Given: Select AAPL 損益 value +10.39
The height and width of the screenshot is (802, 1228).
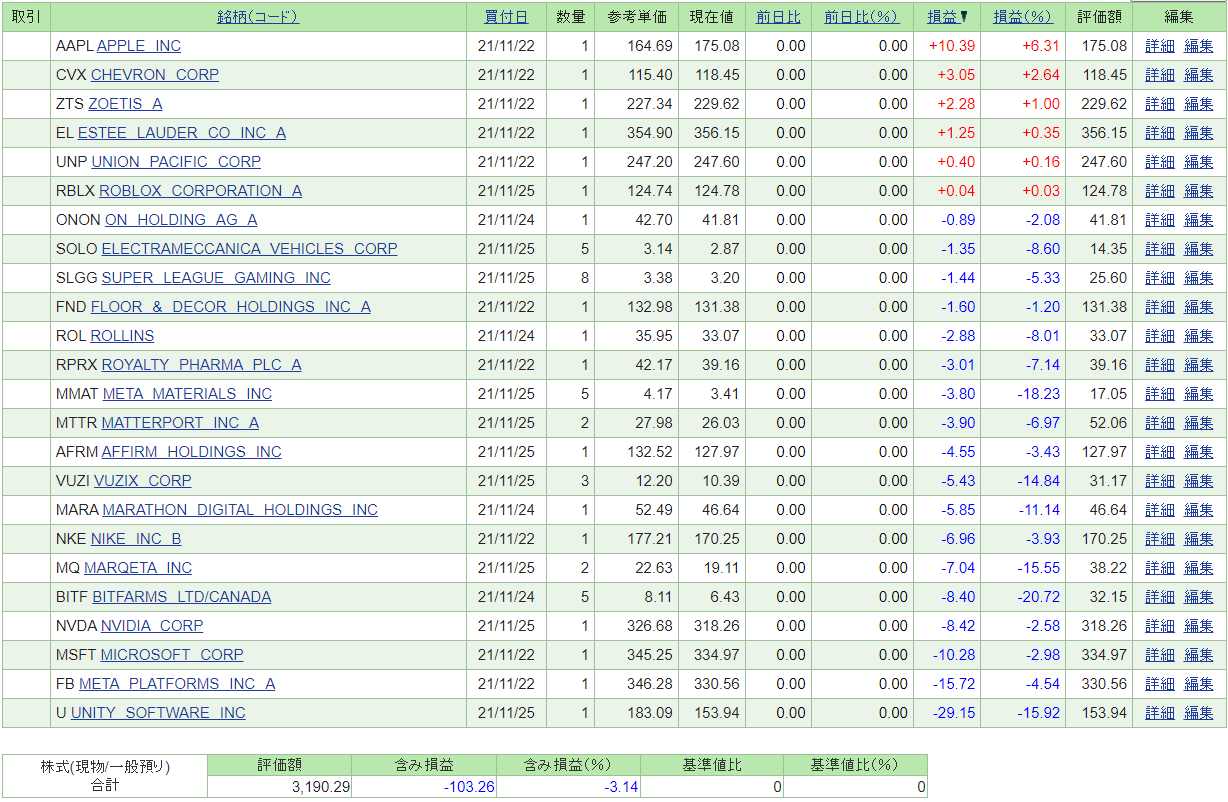Looking at the screenshot, I should click(x=952, y=46).
